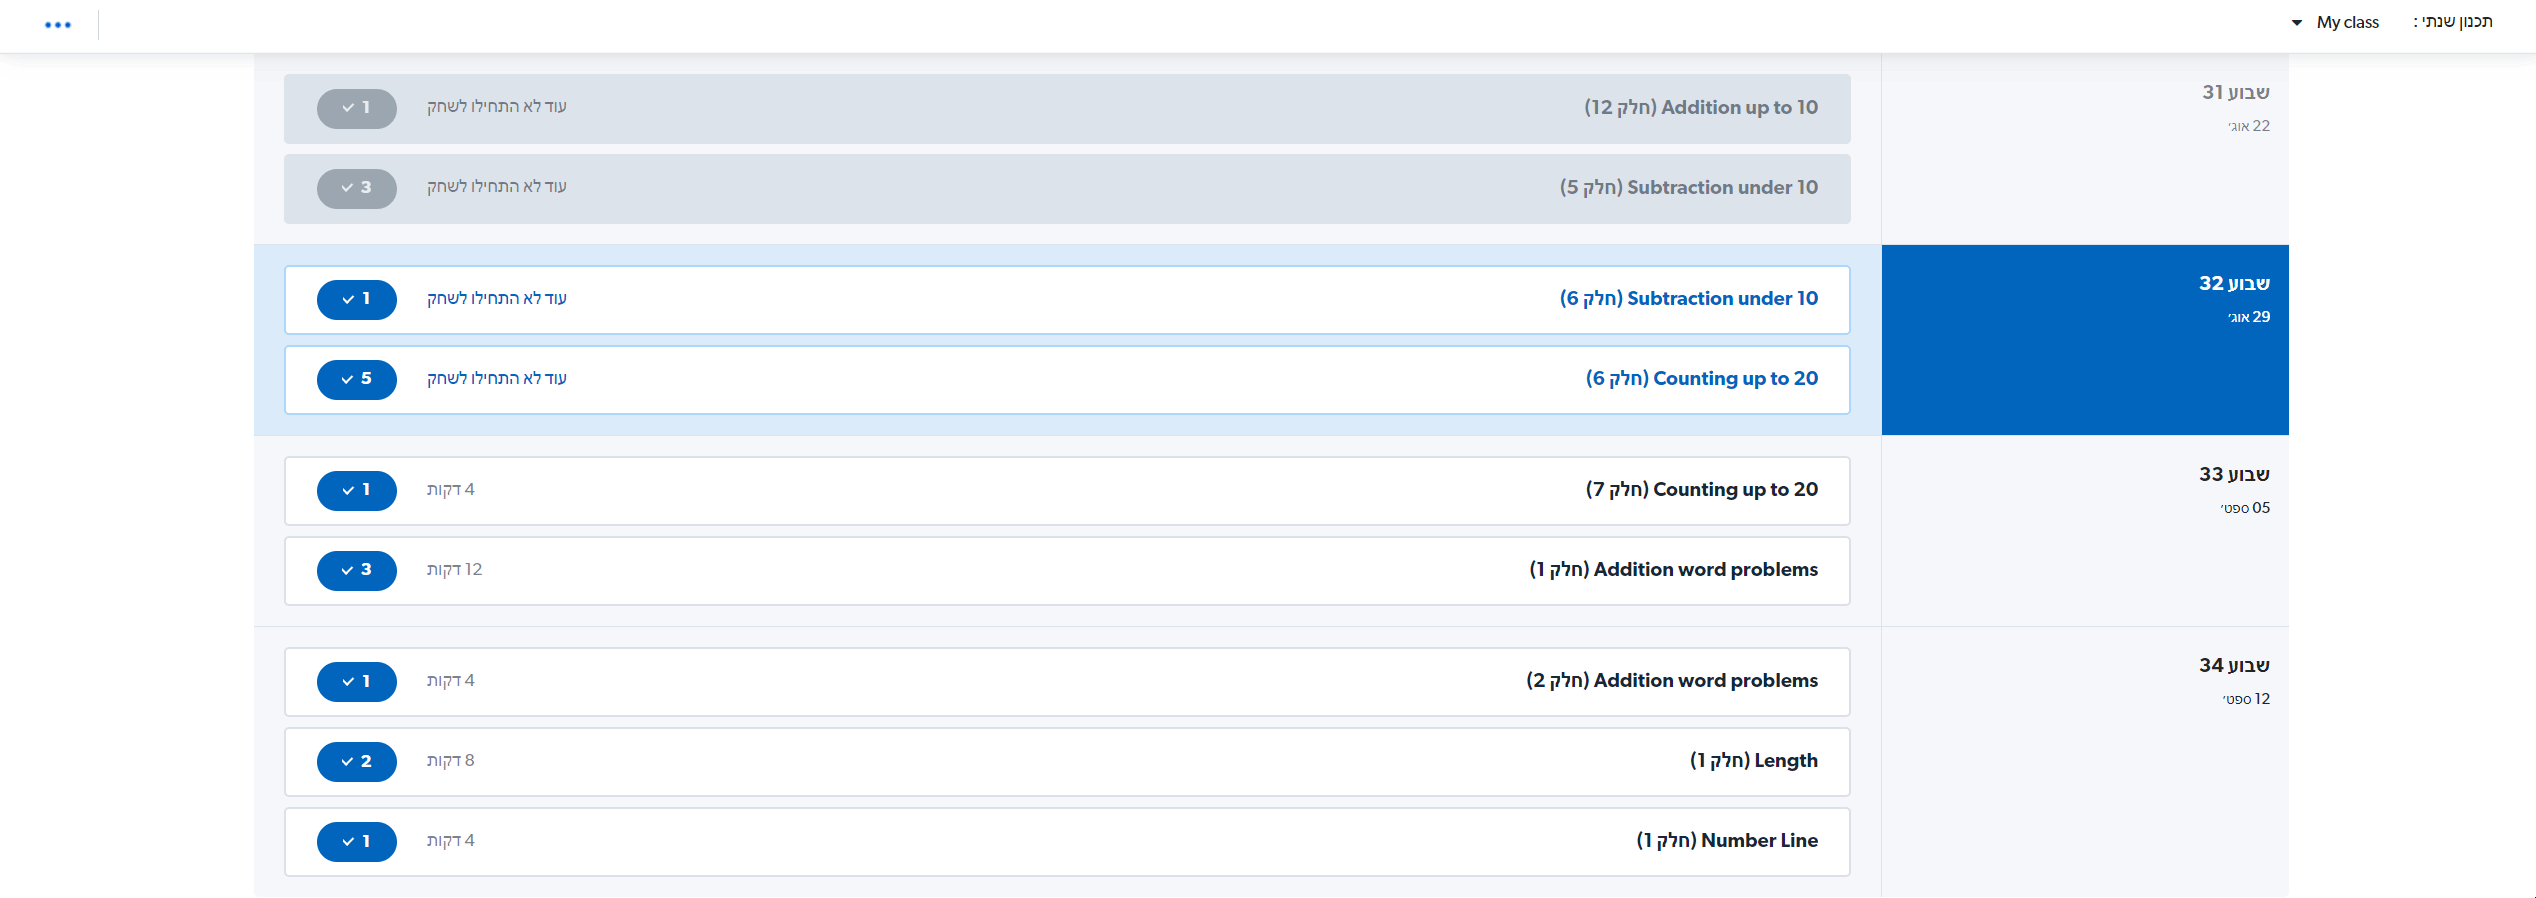This screenshot has width=2536, height=898.
Task: Open the Number Line part 1 row
Action: coord(1067,842)
